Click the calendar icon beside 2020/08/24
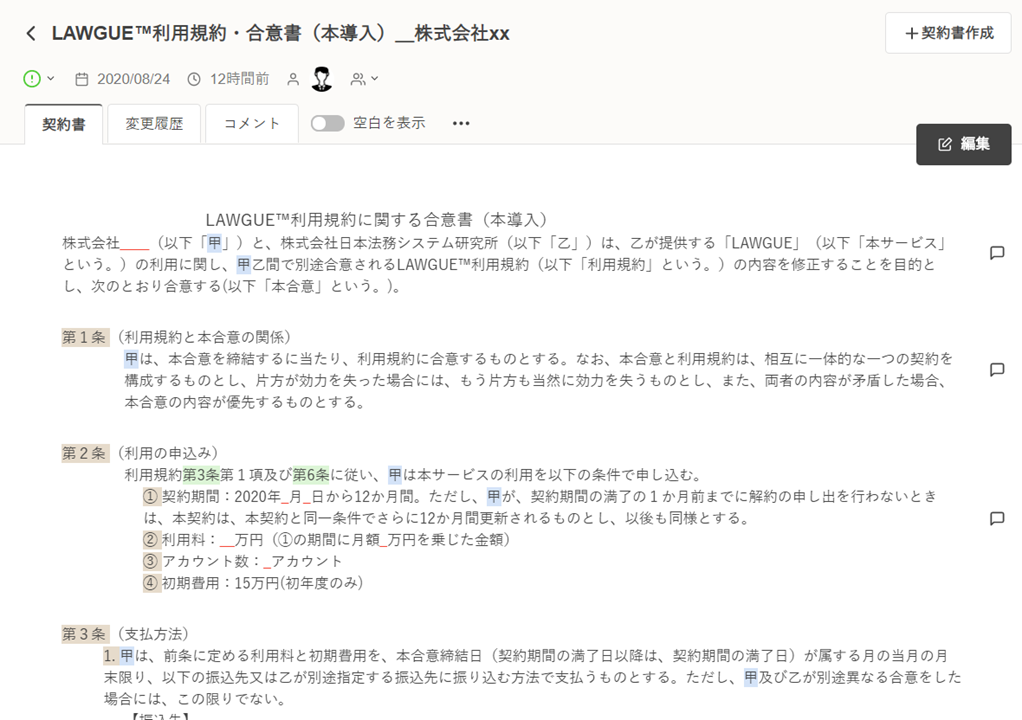 coord(82,78)
